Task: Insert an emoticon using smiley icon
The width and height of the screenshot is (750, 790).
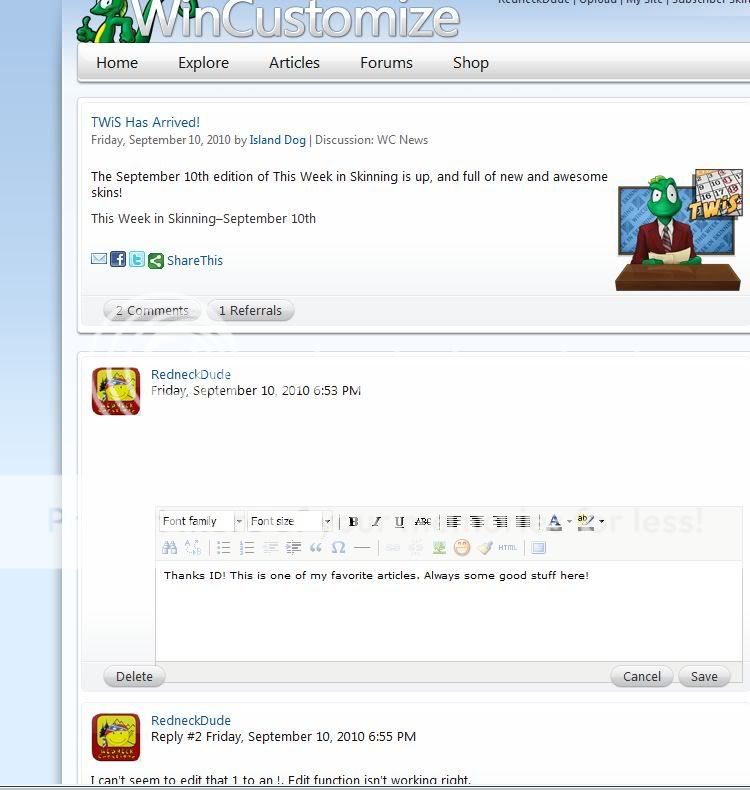Action: click(x=462, y=547)
